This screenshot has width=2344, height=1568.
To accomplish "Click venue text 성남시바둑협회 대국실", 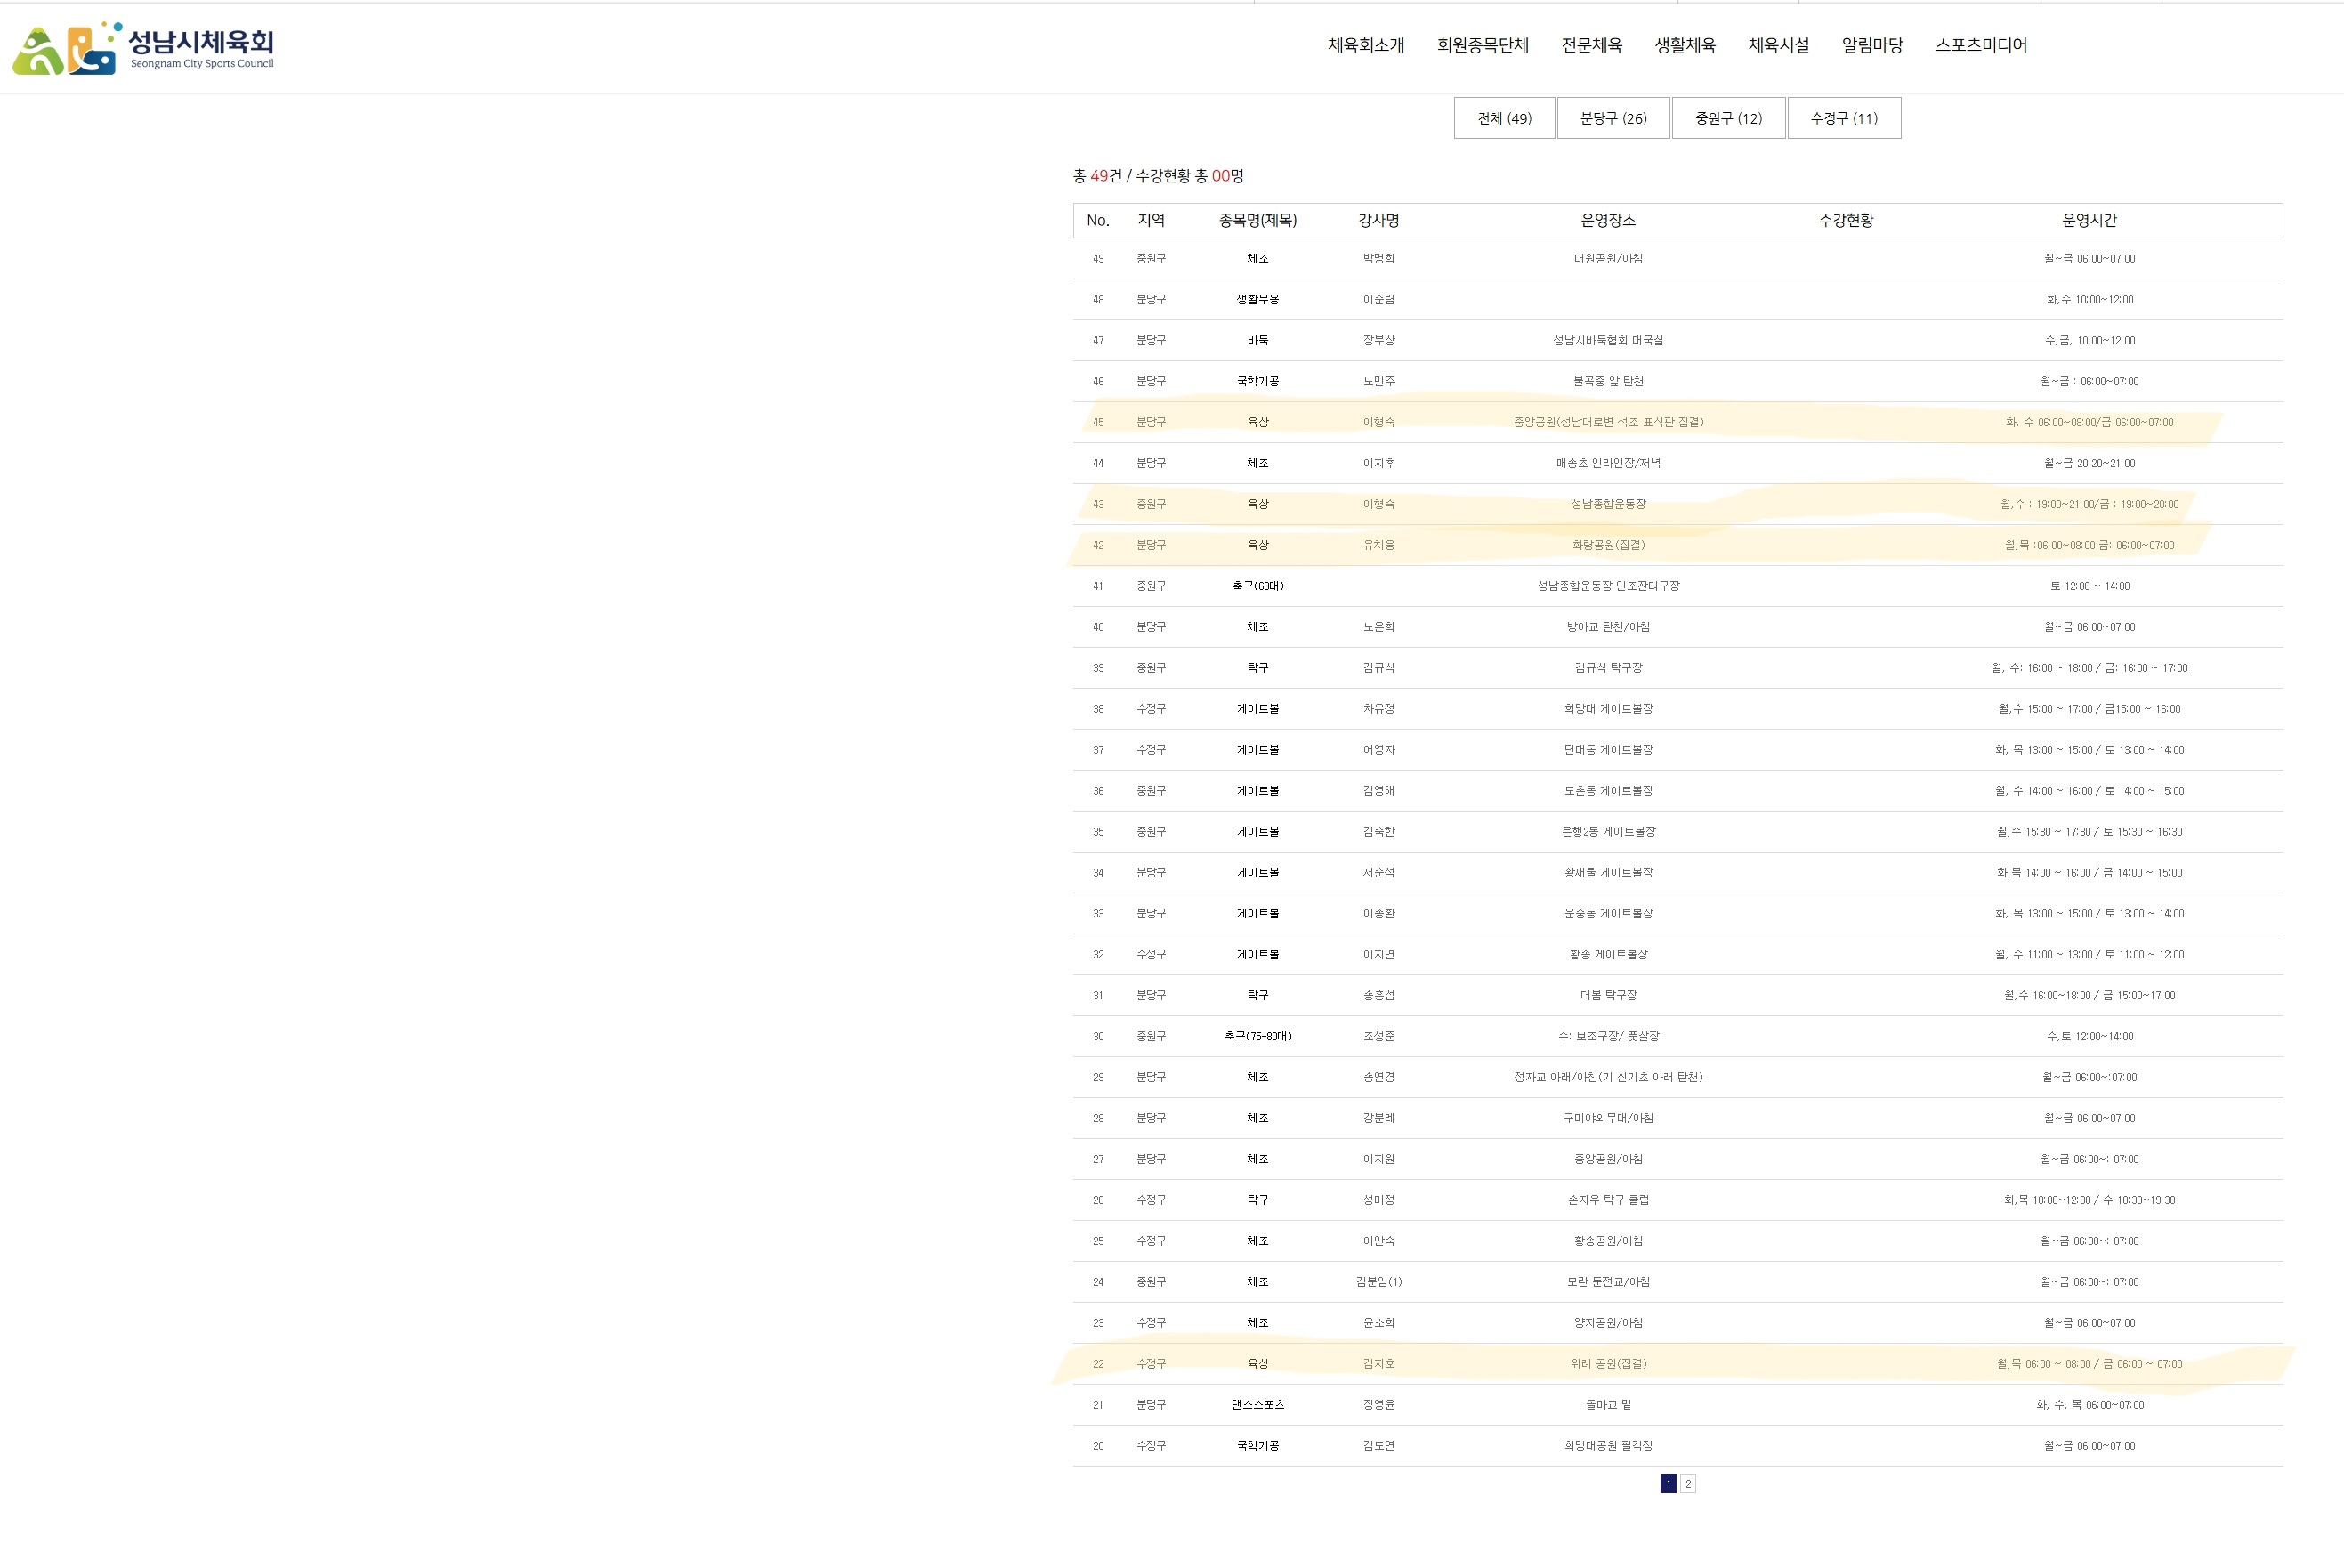I will coord(1608,341).
